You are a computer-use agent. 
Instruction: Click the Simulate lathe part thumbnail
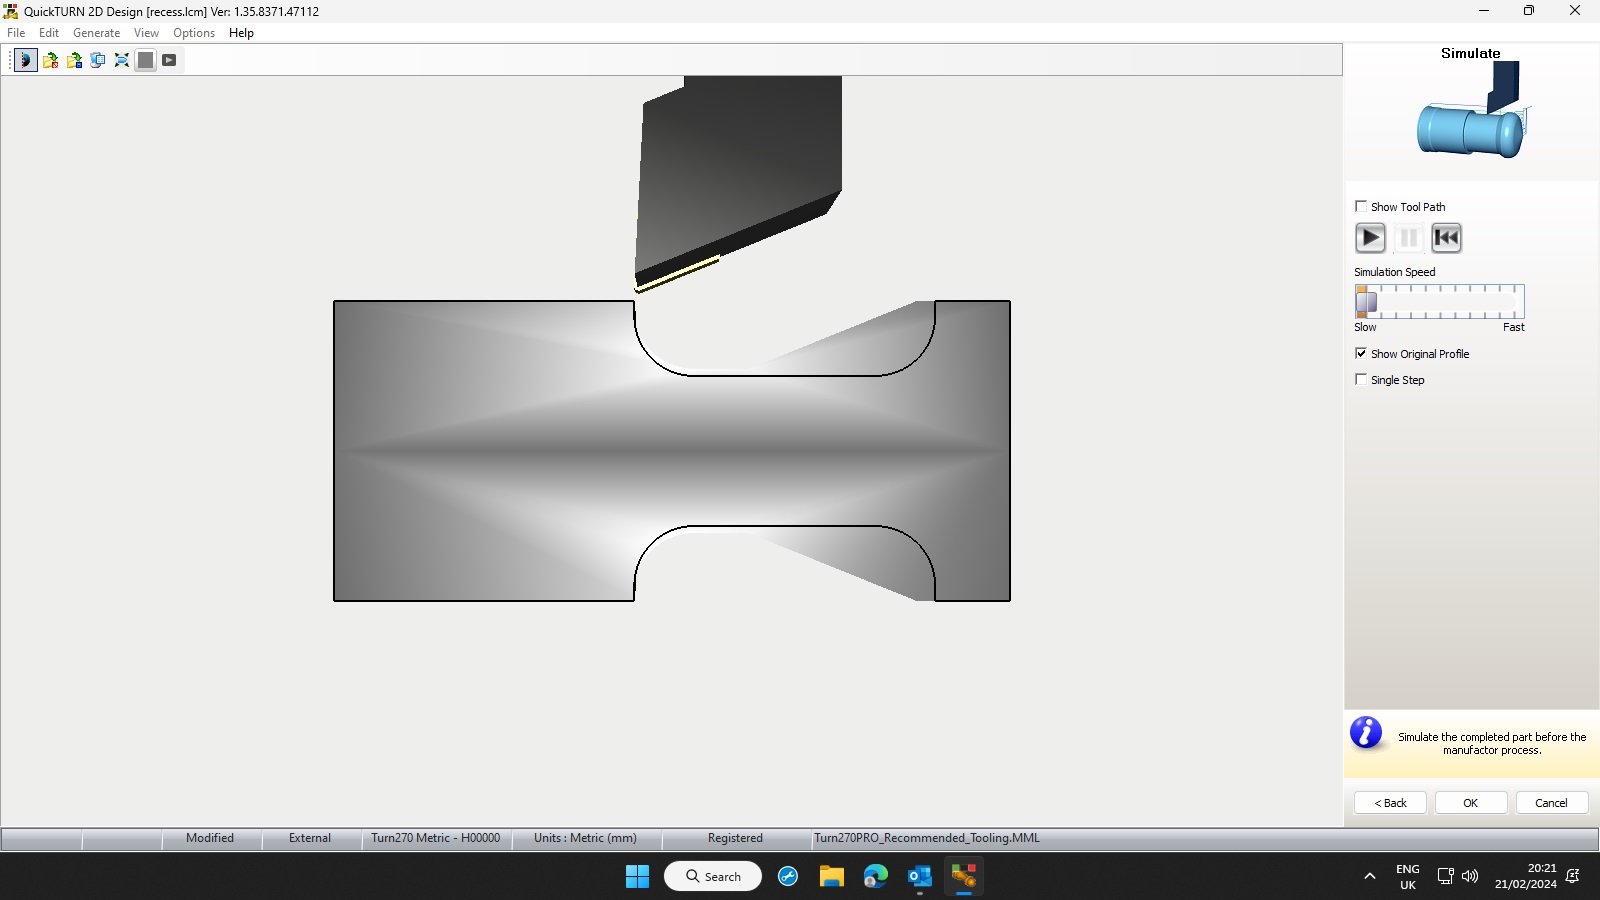point(1473,111)
